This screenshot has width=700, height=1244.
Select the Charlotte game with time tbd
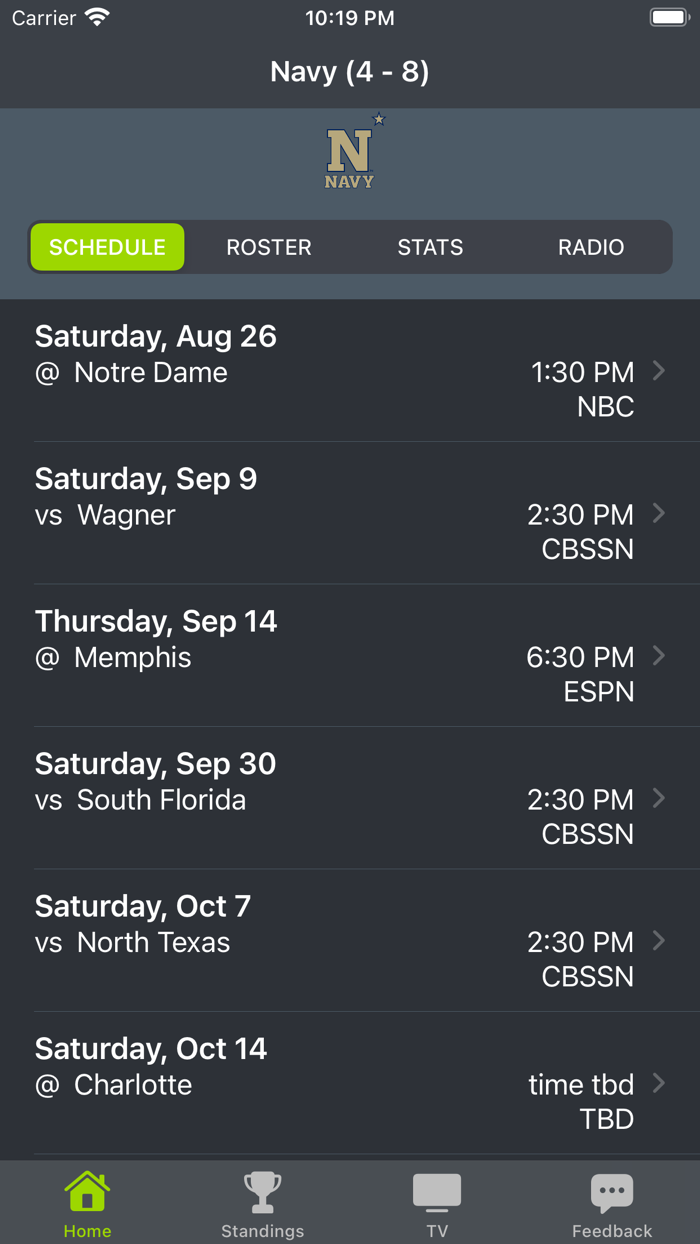pyautogui.click(x=350, y=1083)
